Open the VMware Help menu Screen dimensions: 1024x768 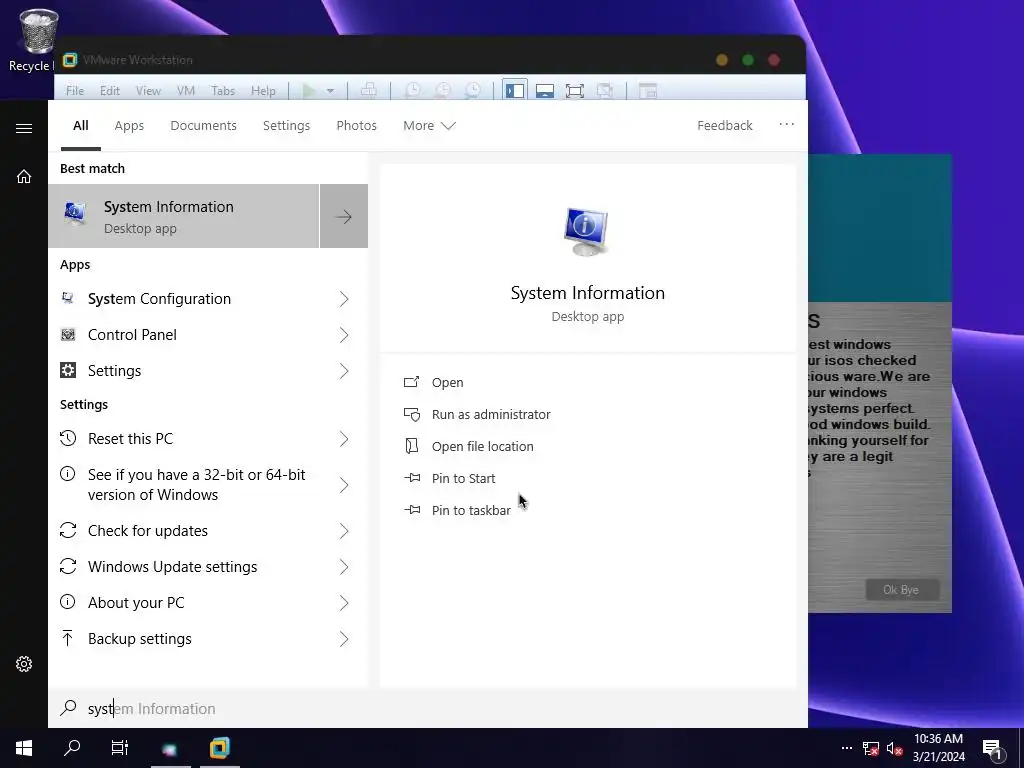tap(263, 90)
